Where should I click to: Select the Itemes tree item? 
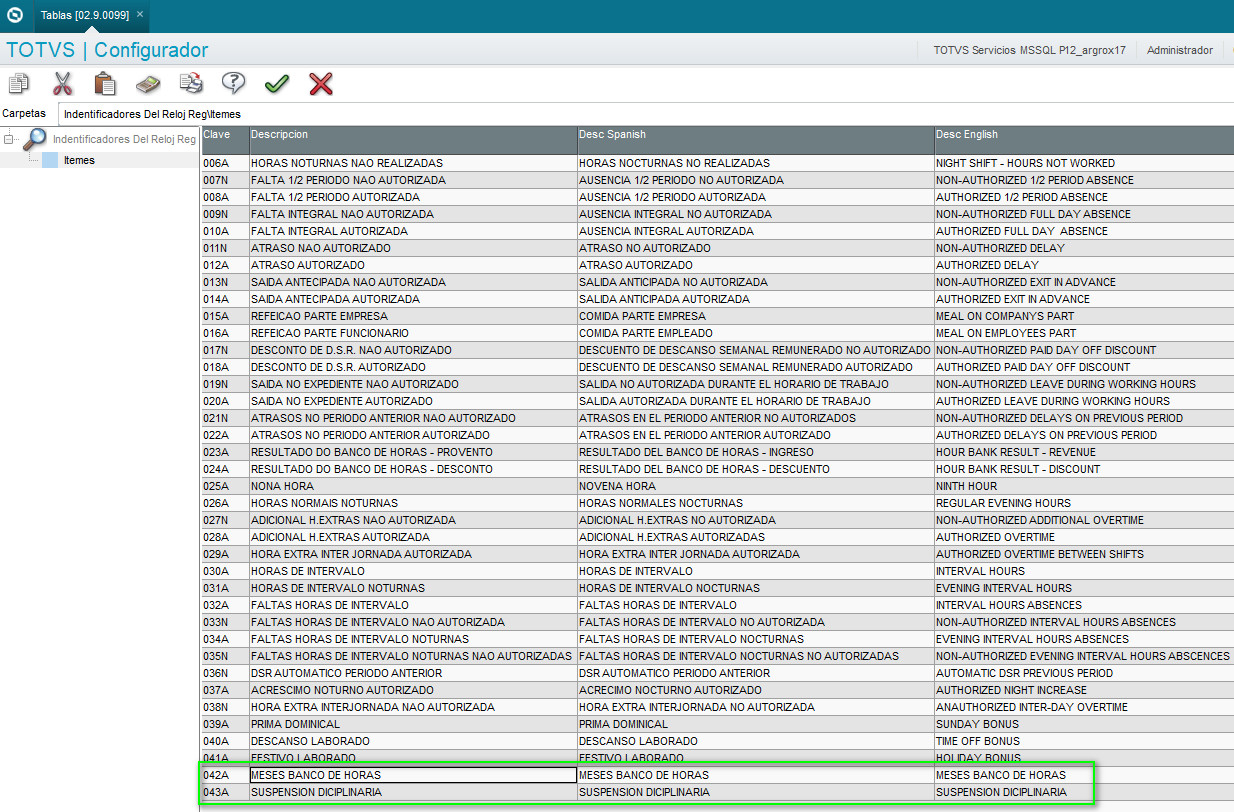click(79, 160)
